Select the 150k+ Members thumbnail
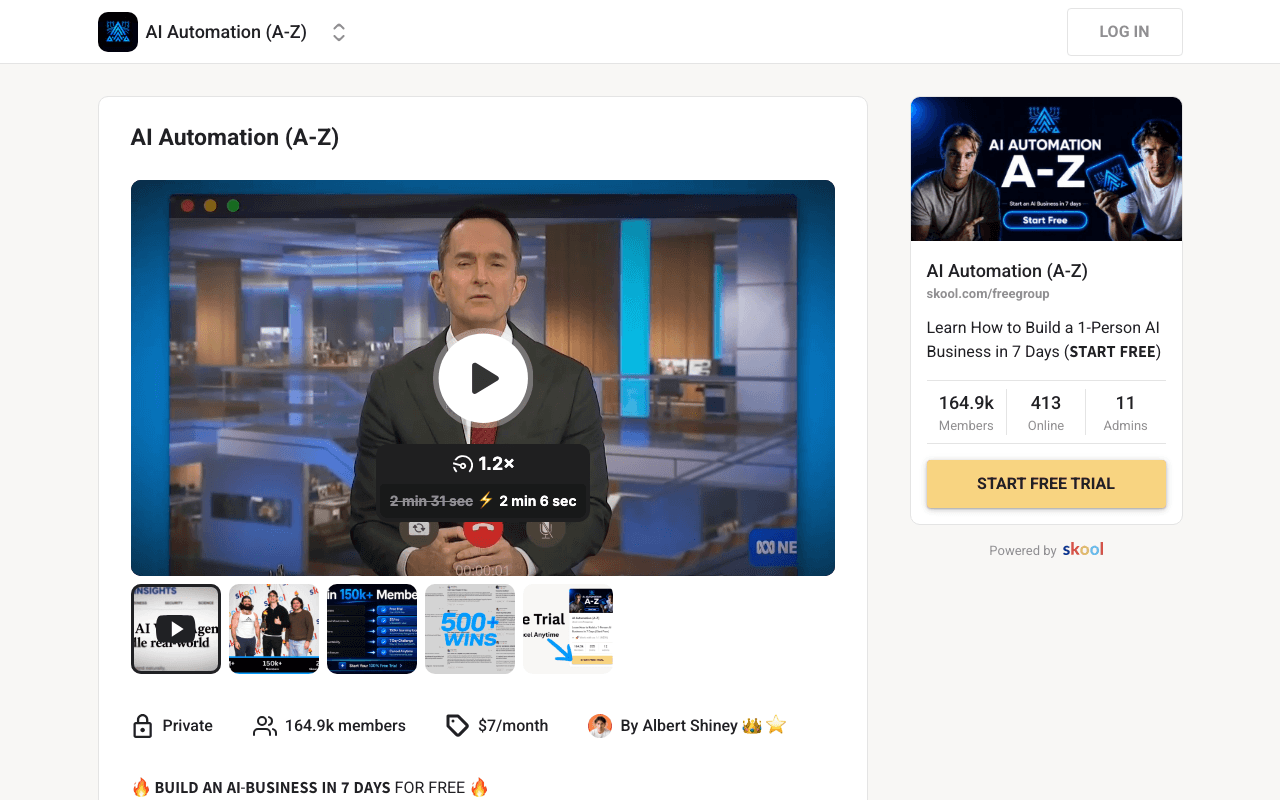Image resolution: width=1280 pixels, height=800 pixels. [x=372, y=629]
